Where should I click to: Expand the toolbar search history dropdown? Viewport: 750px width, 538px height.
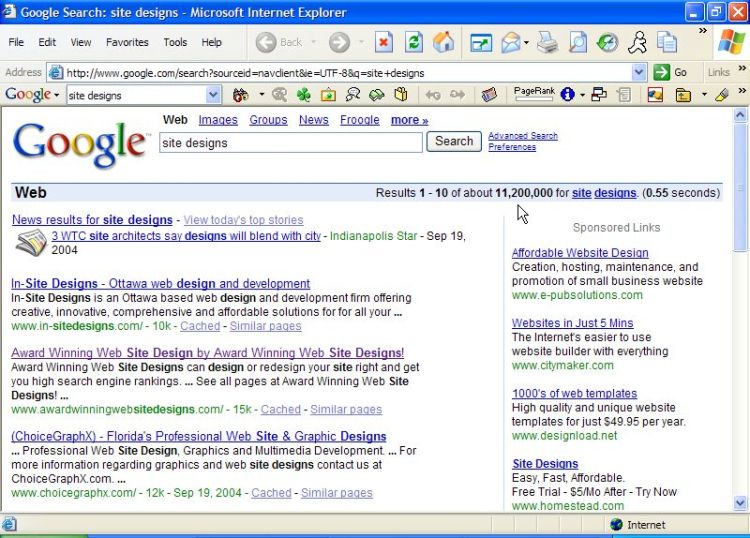(x=213, y=95)
